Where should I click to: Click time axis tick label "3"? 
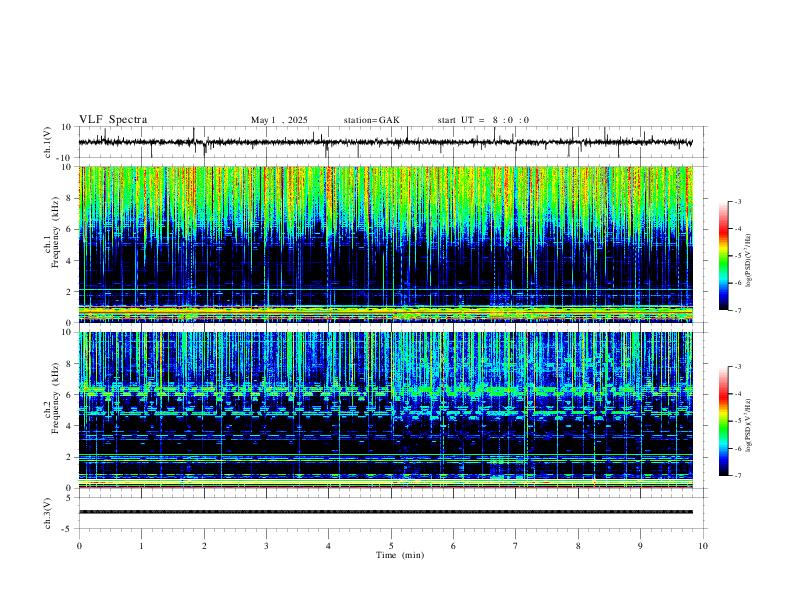tap(266, 546)
